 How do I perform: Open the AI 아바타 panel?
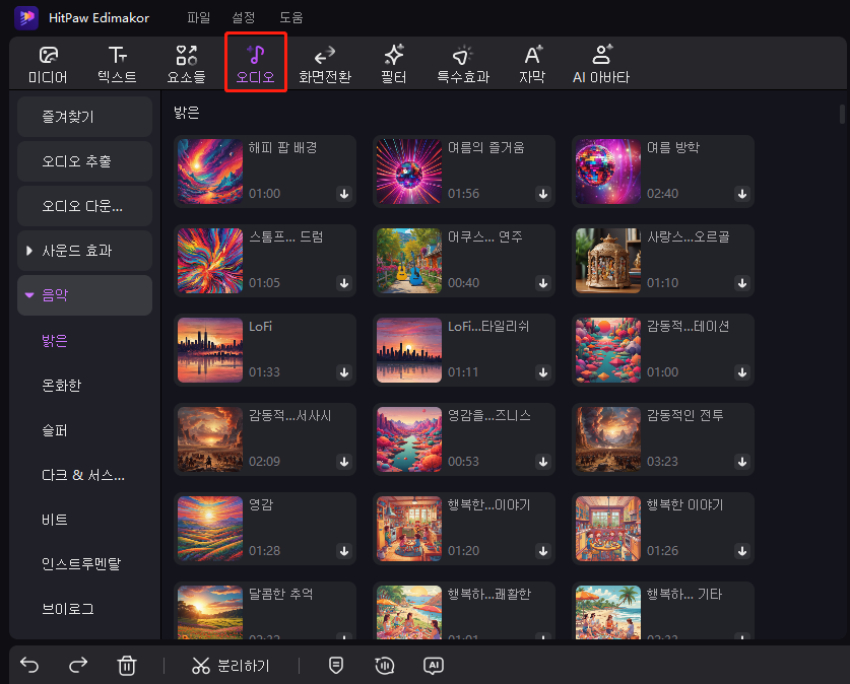(x=600, y=64)
